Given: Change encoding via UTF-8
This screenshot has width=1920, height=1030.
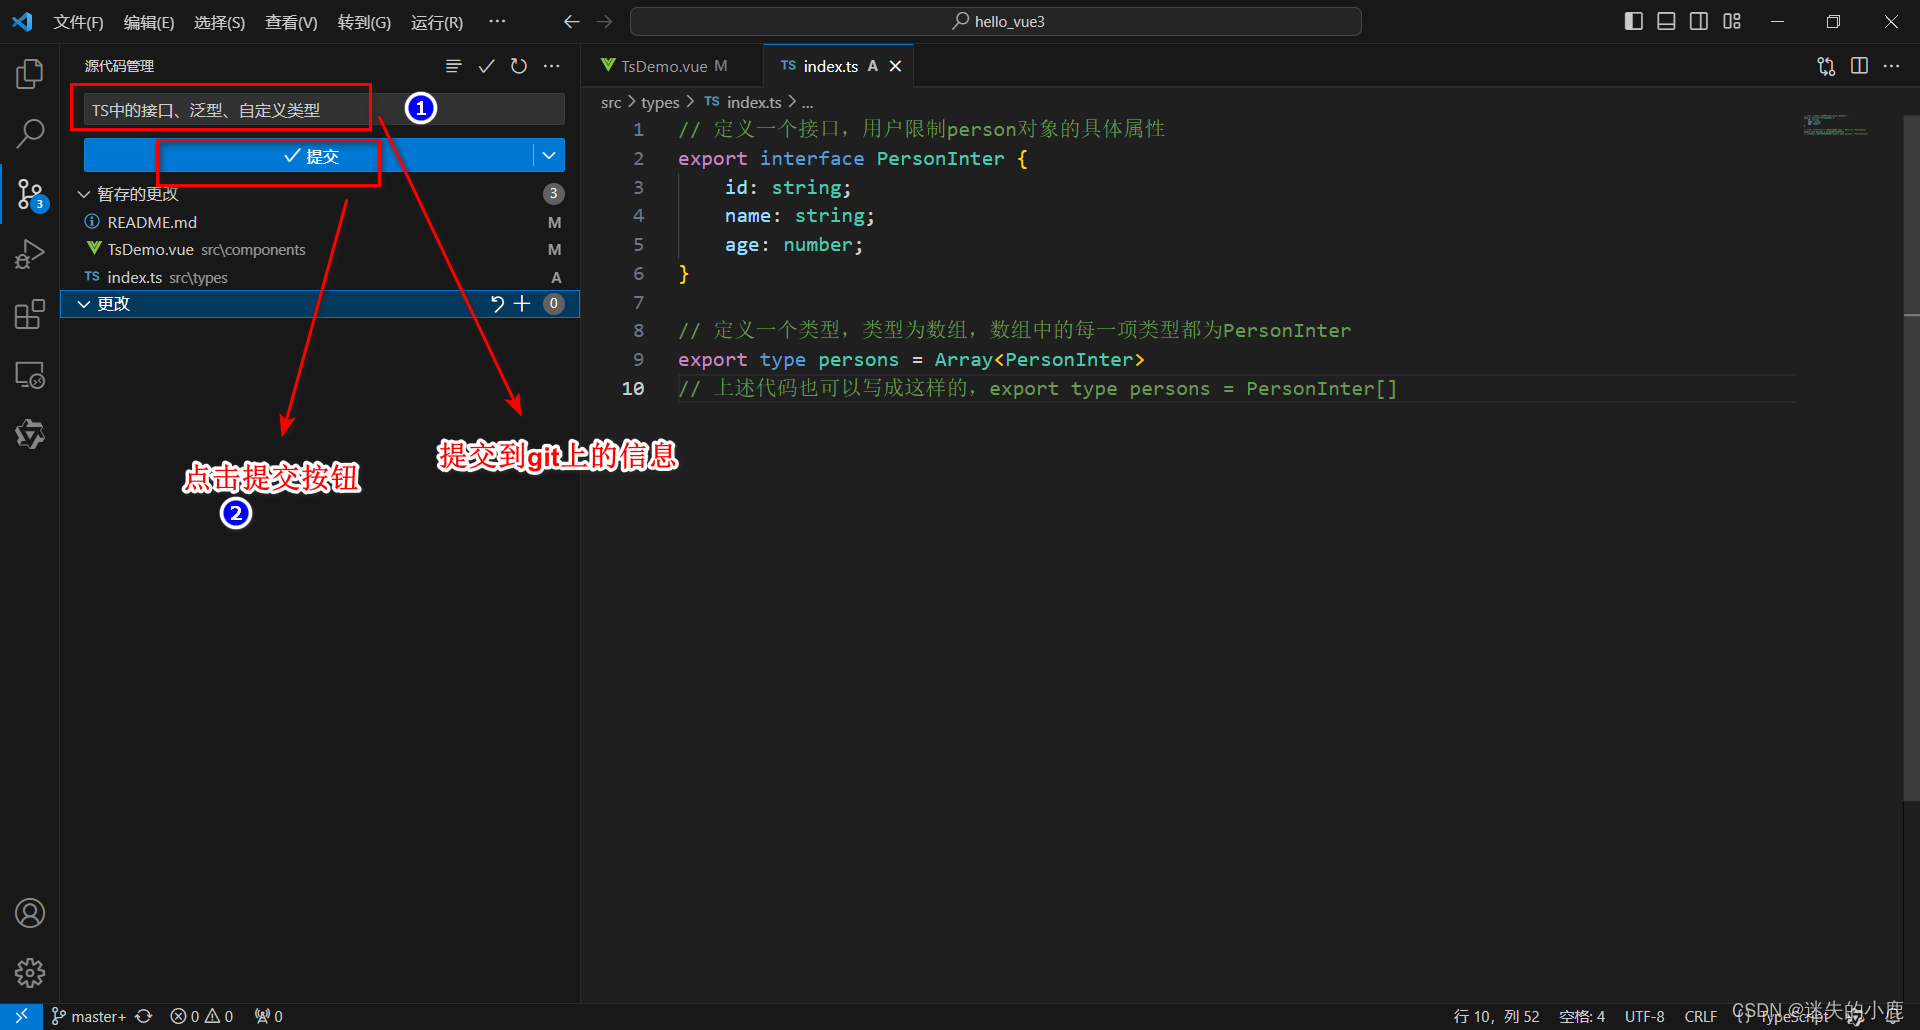Looking at the screenshot, I should point(1644,1016).
